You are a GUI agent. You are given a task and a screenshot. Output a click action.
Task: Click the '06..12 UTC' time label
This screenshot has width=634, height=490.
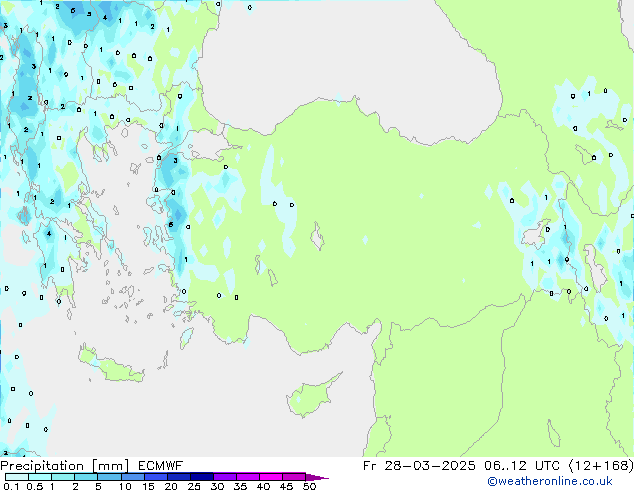522,466
